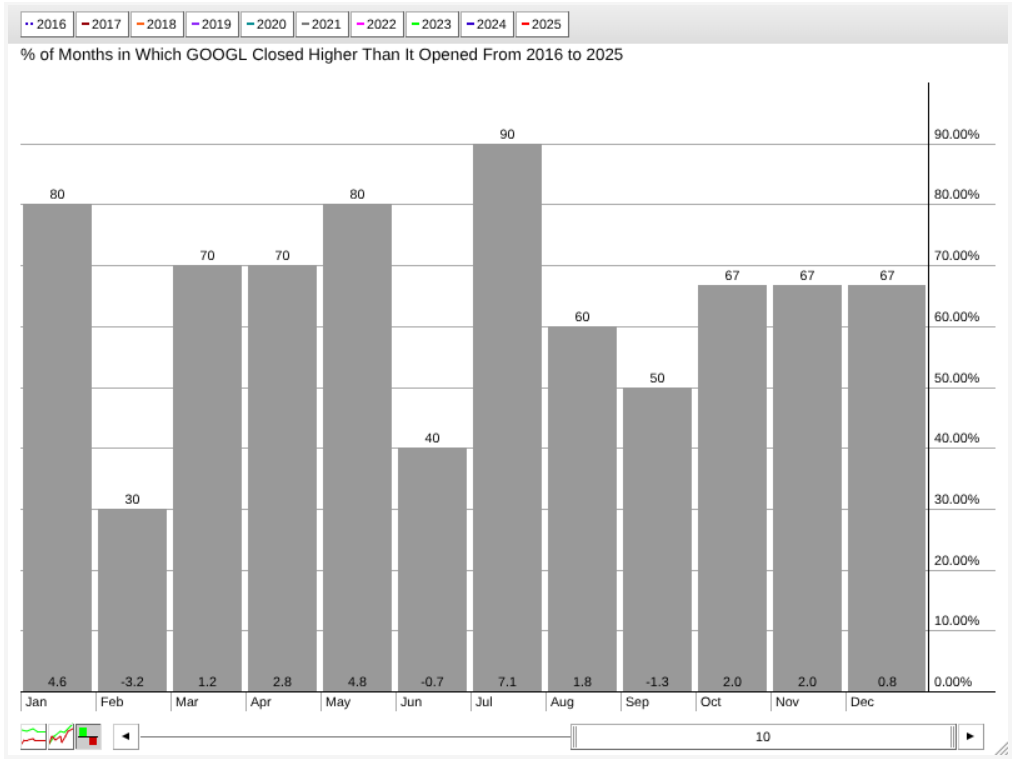Show the 2023 year legend item
This screenshot has width=1015, height=761.
[430, 24]
